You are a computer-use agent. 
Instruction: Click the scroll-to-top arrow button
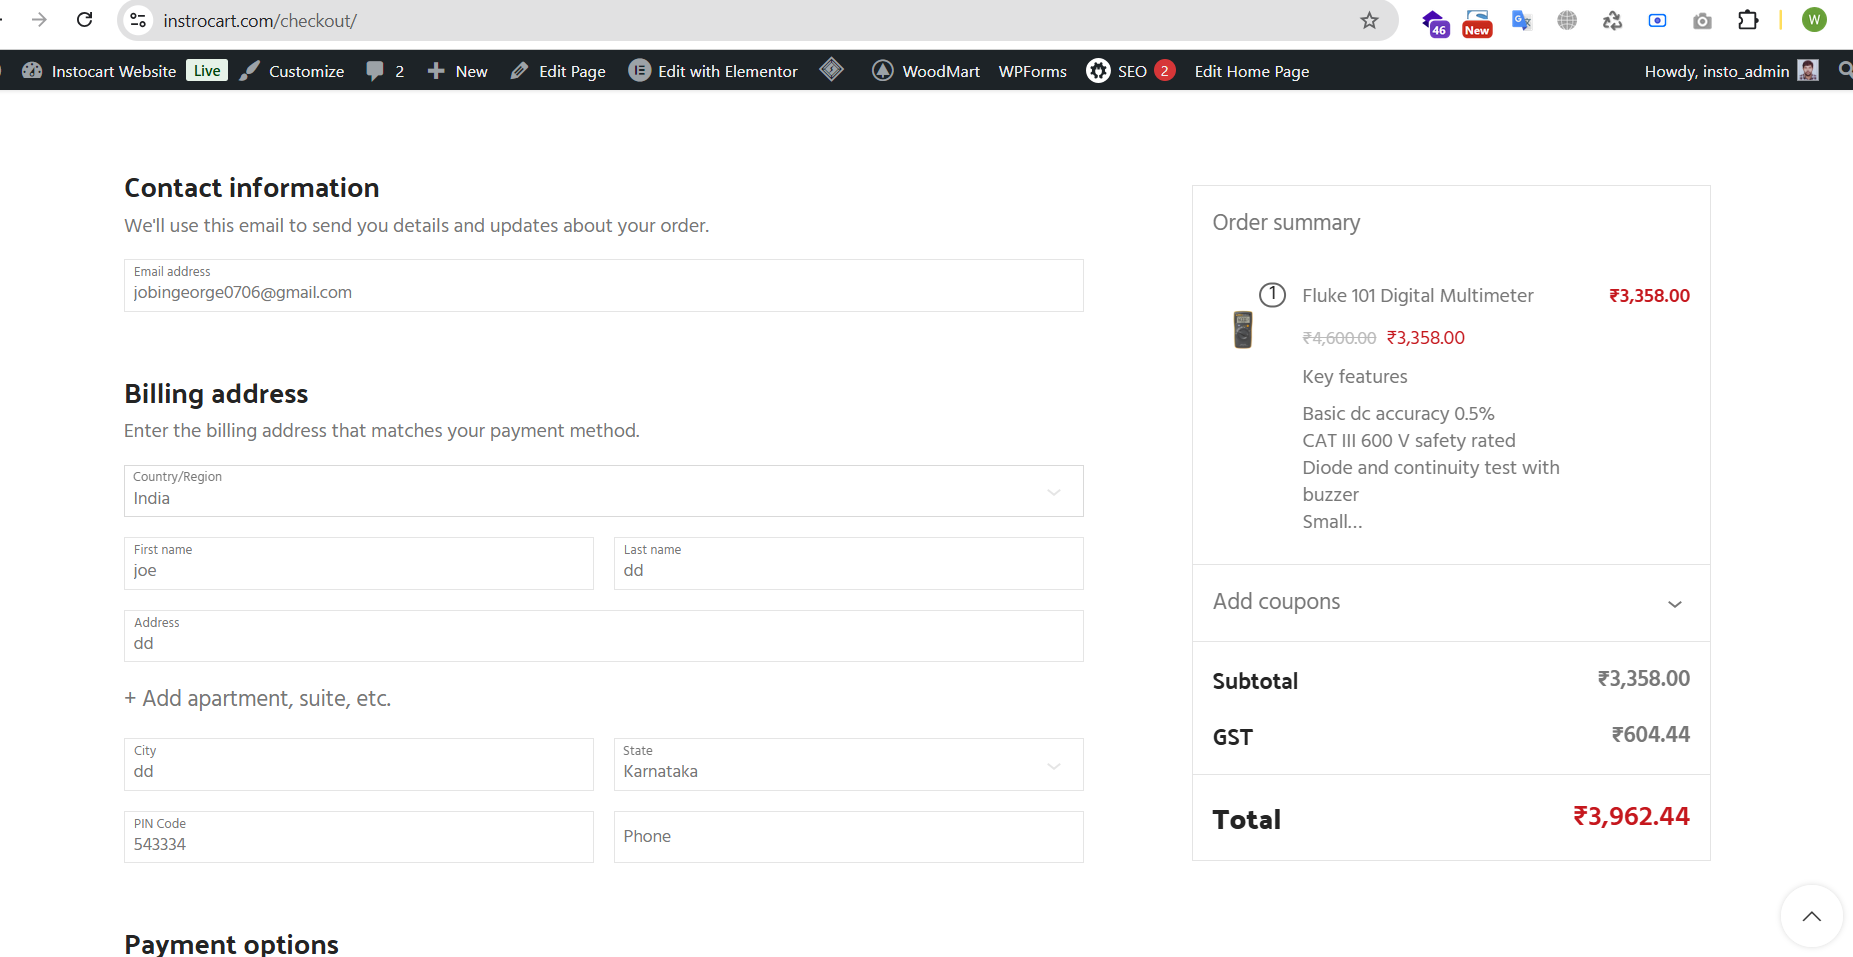click(1811, 916)
